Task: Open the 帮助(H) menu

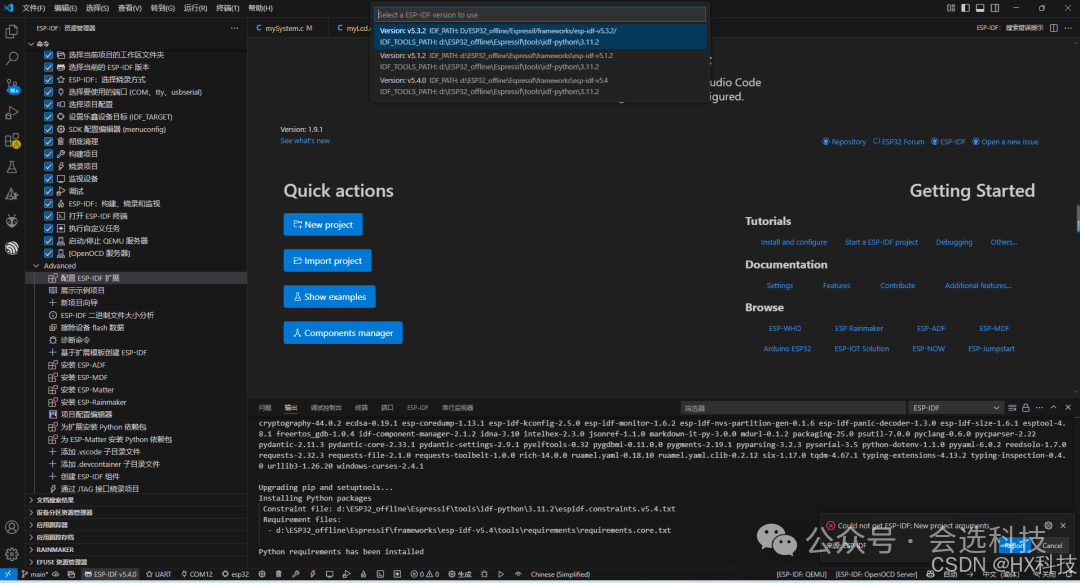Action: tap(260, 8)
